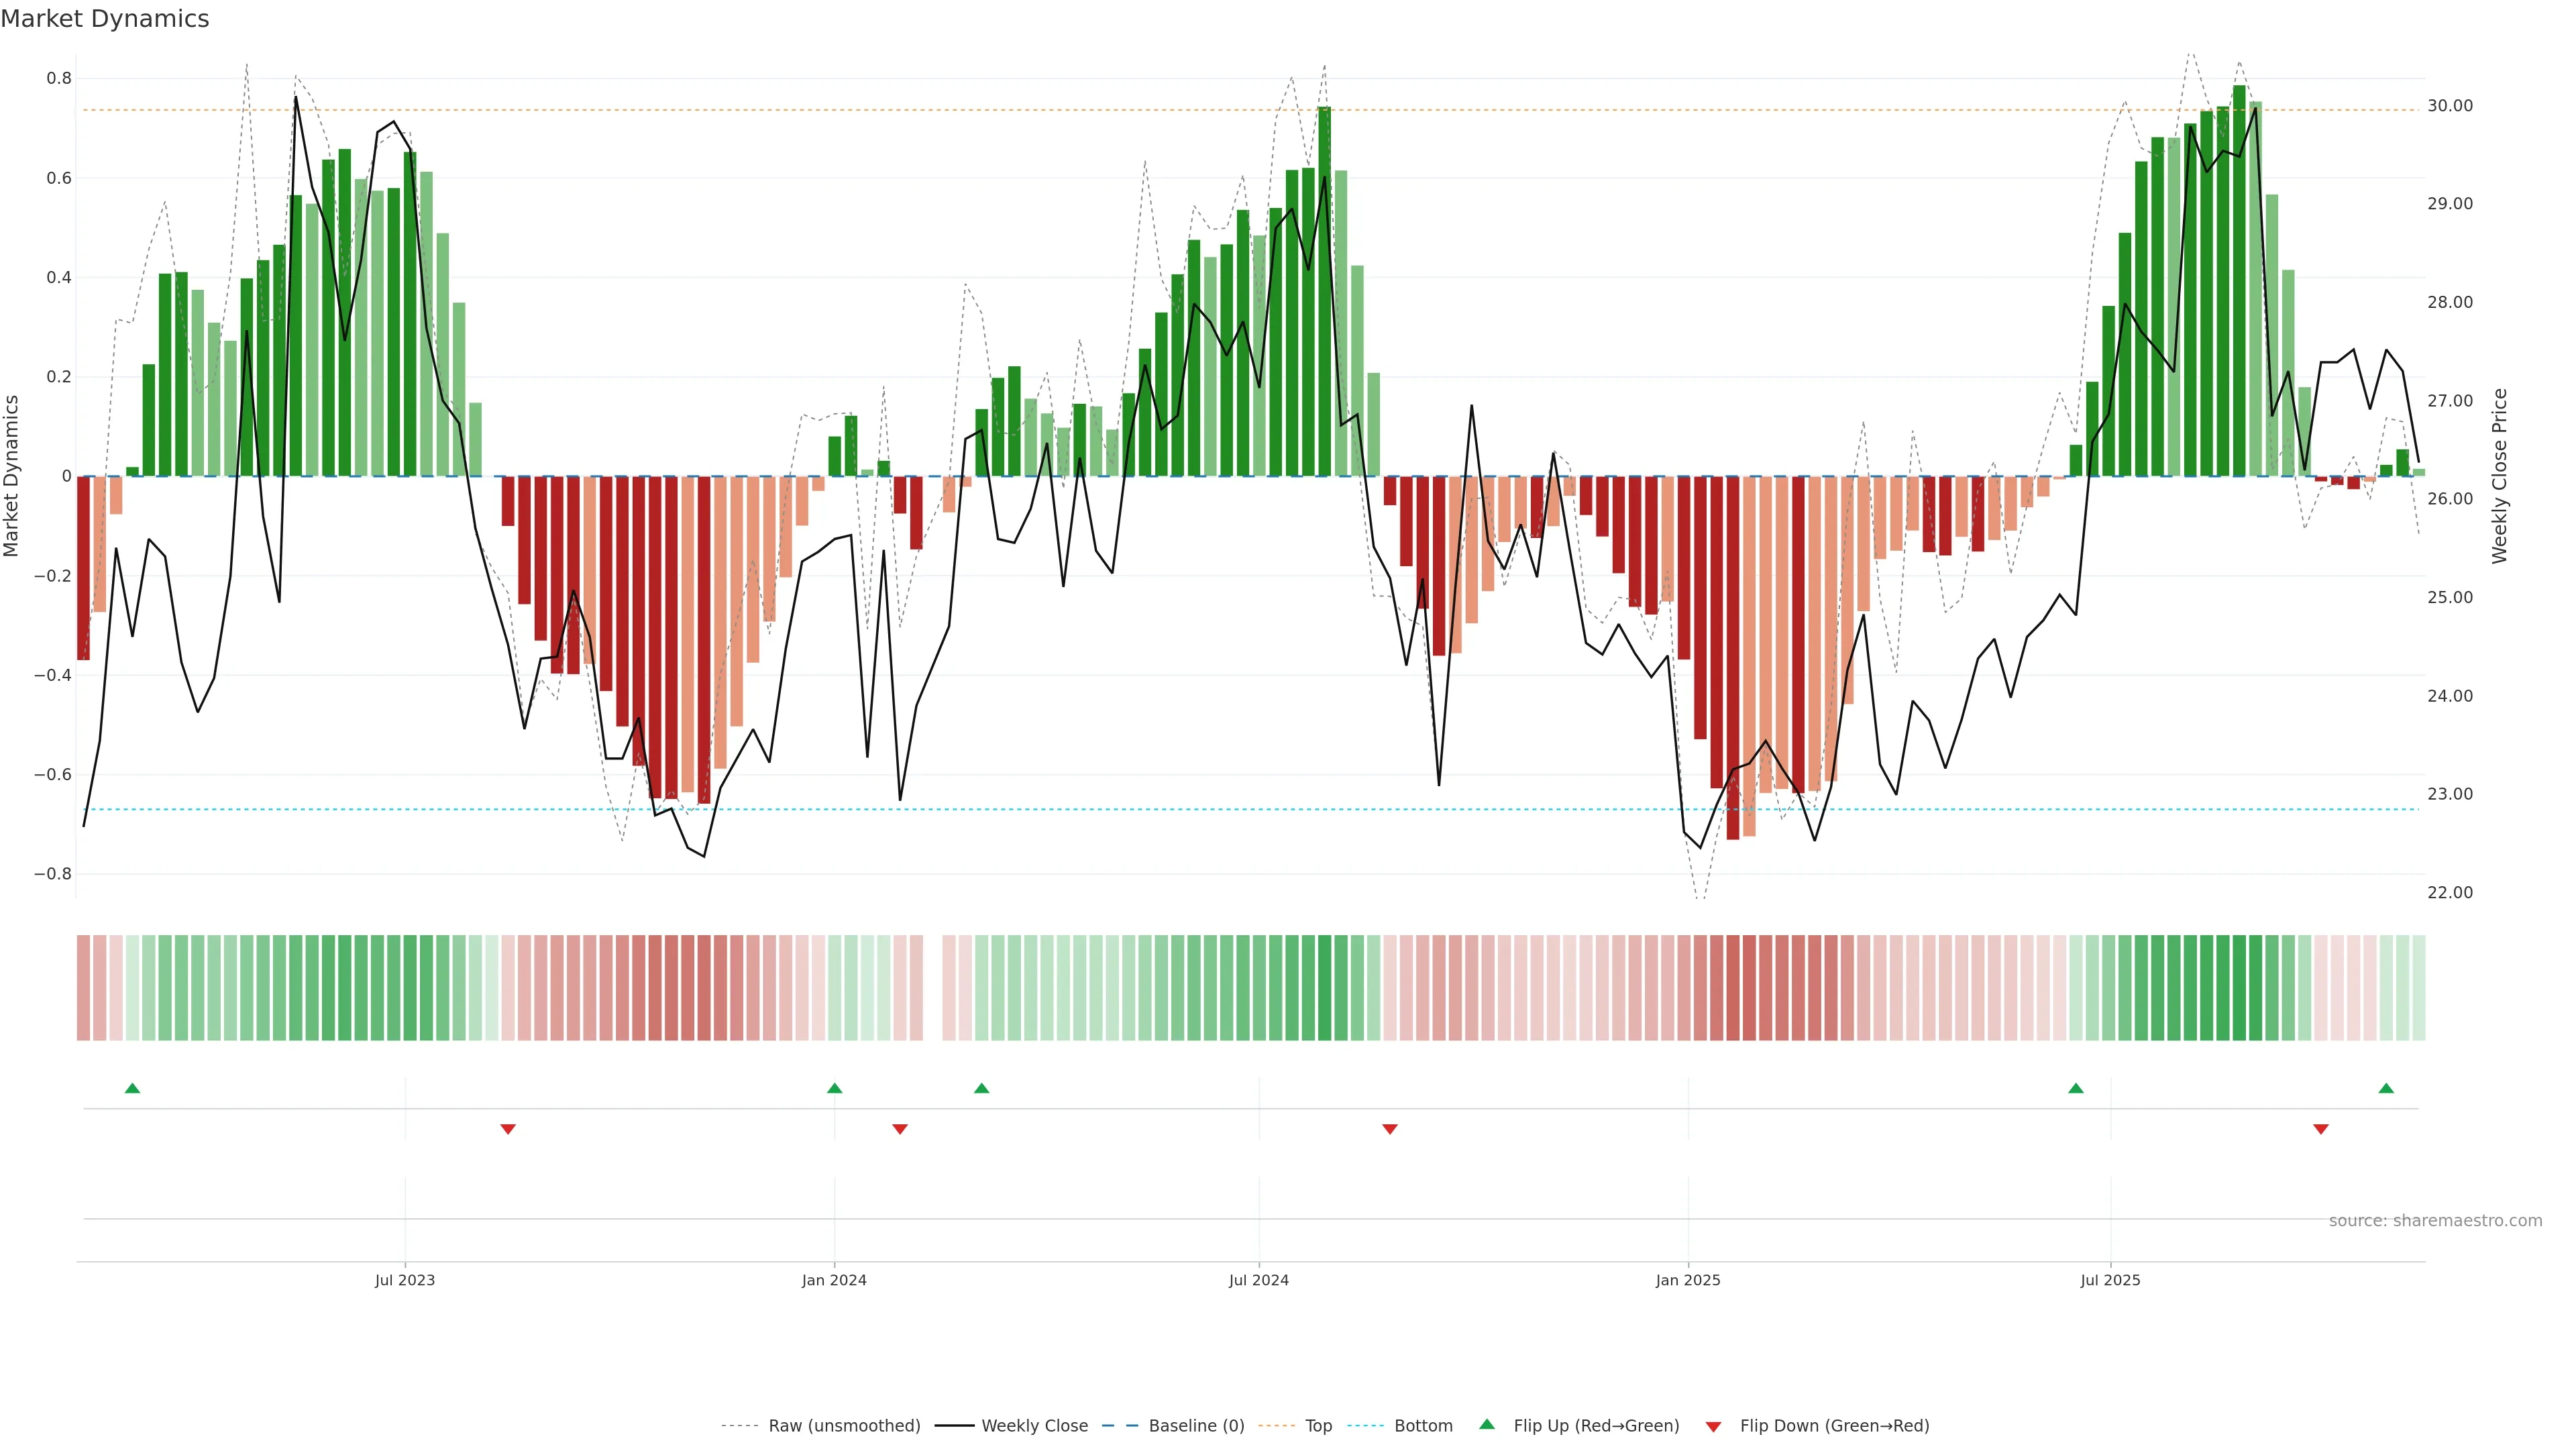Viewport: 2576px width, 1449px height.
Task: Toggle the Top legend entry
Action: [x=1318, y=1426]
